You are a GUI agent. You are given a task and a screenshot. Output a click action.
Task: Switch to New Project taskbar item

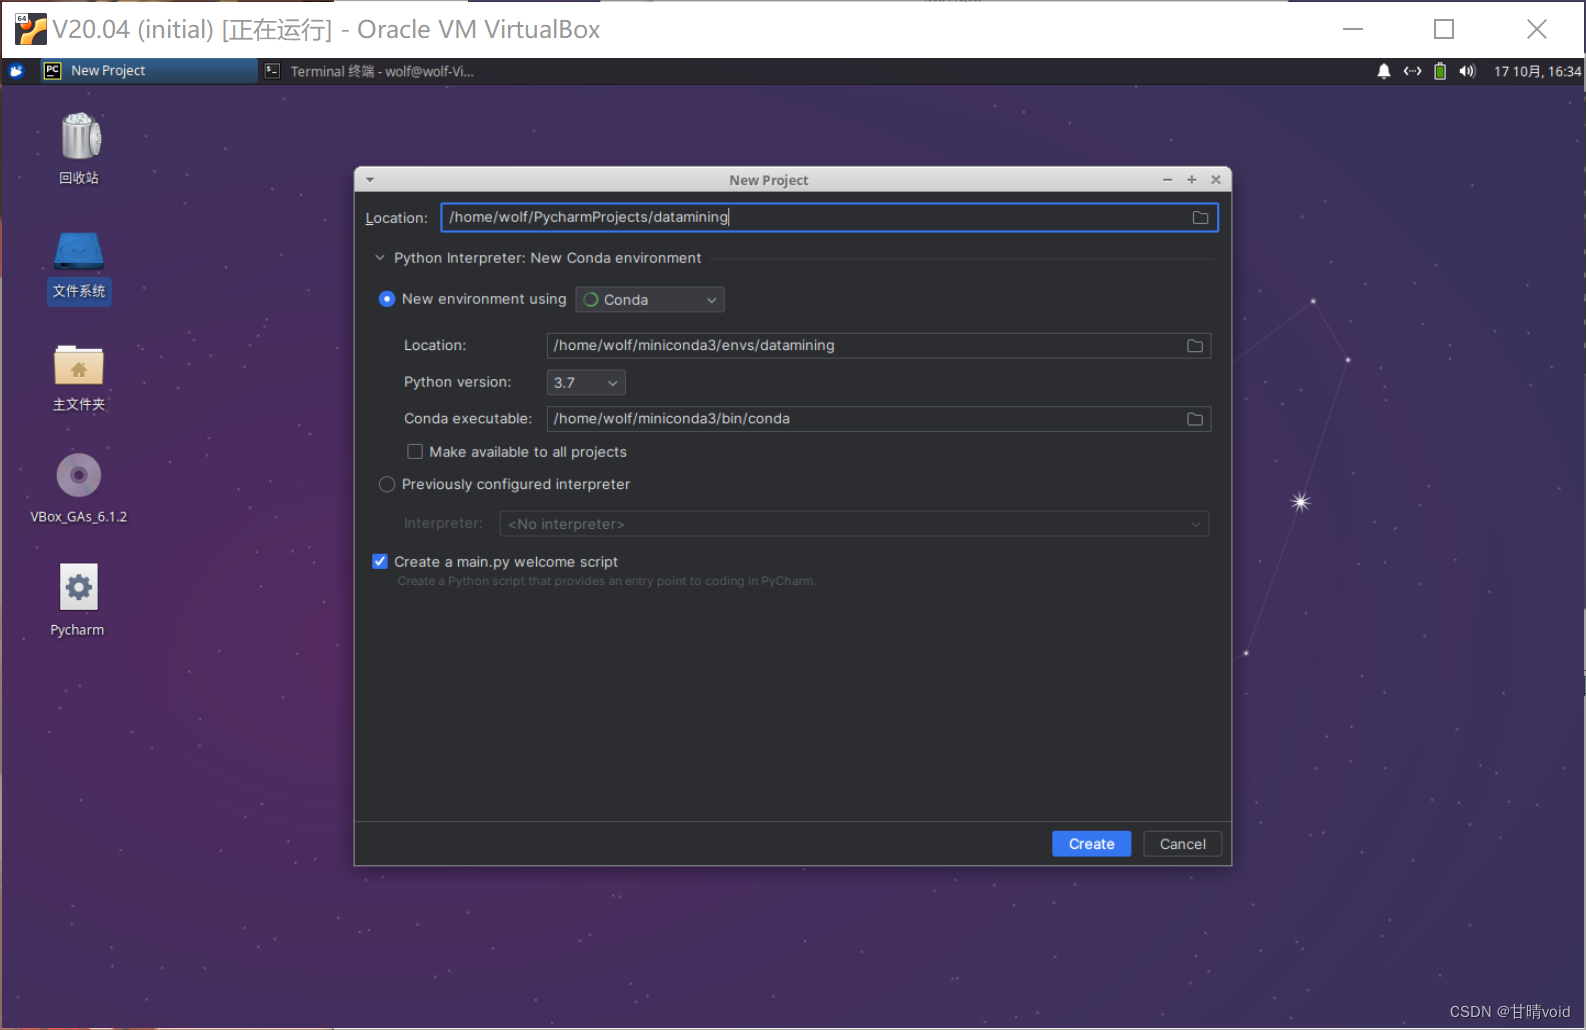pos(148,71)
